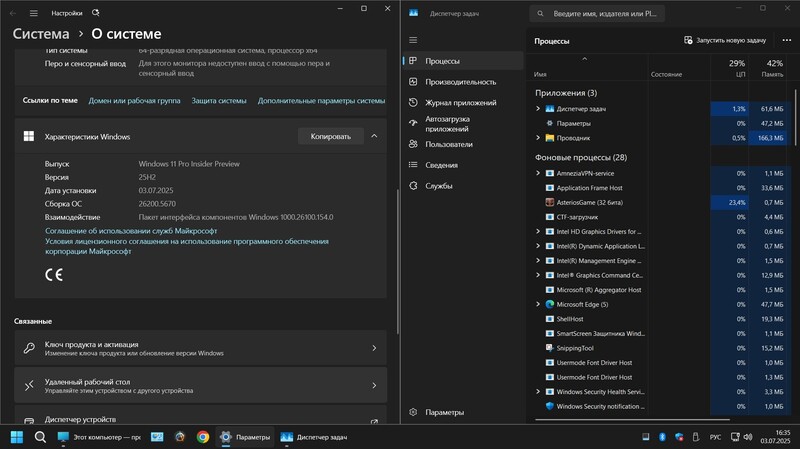The height and width of the screenshot is (449, 800).
Task: Open the Windows Start menu
Action: pyautogui.click(x=17, y=437)
